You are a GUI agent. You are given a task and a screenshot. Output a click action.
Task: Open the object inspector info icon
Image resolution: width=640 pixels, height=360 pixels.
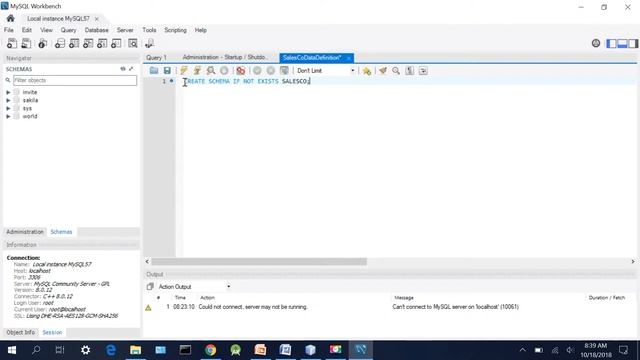(x=42, y=43)
